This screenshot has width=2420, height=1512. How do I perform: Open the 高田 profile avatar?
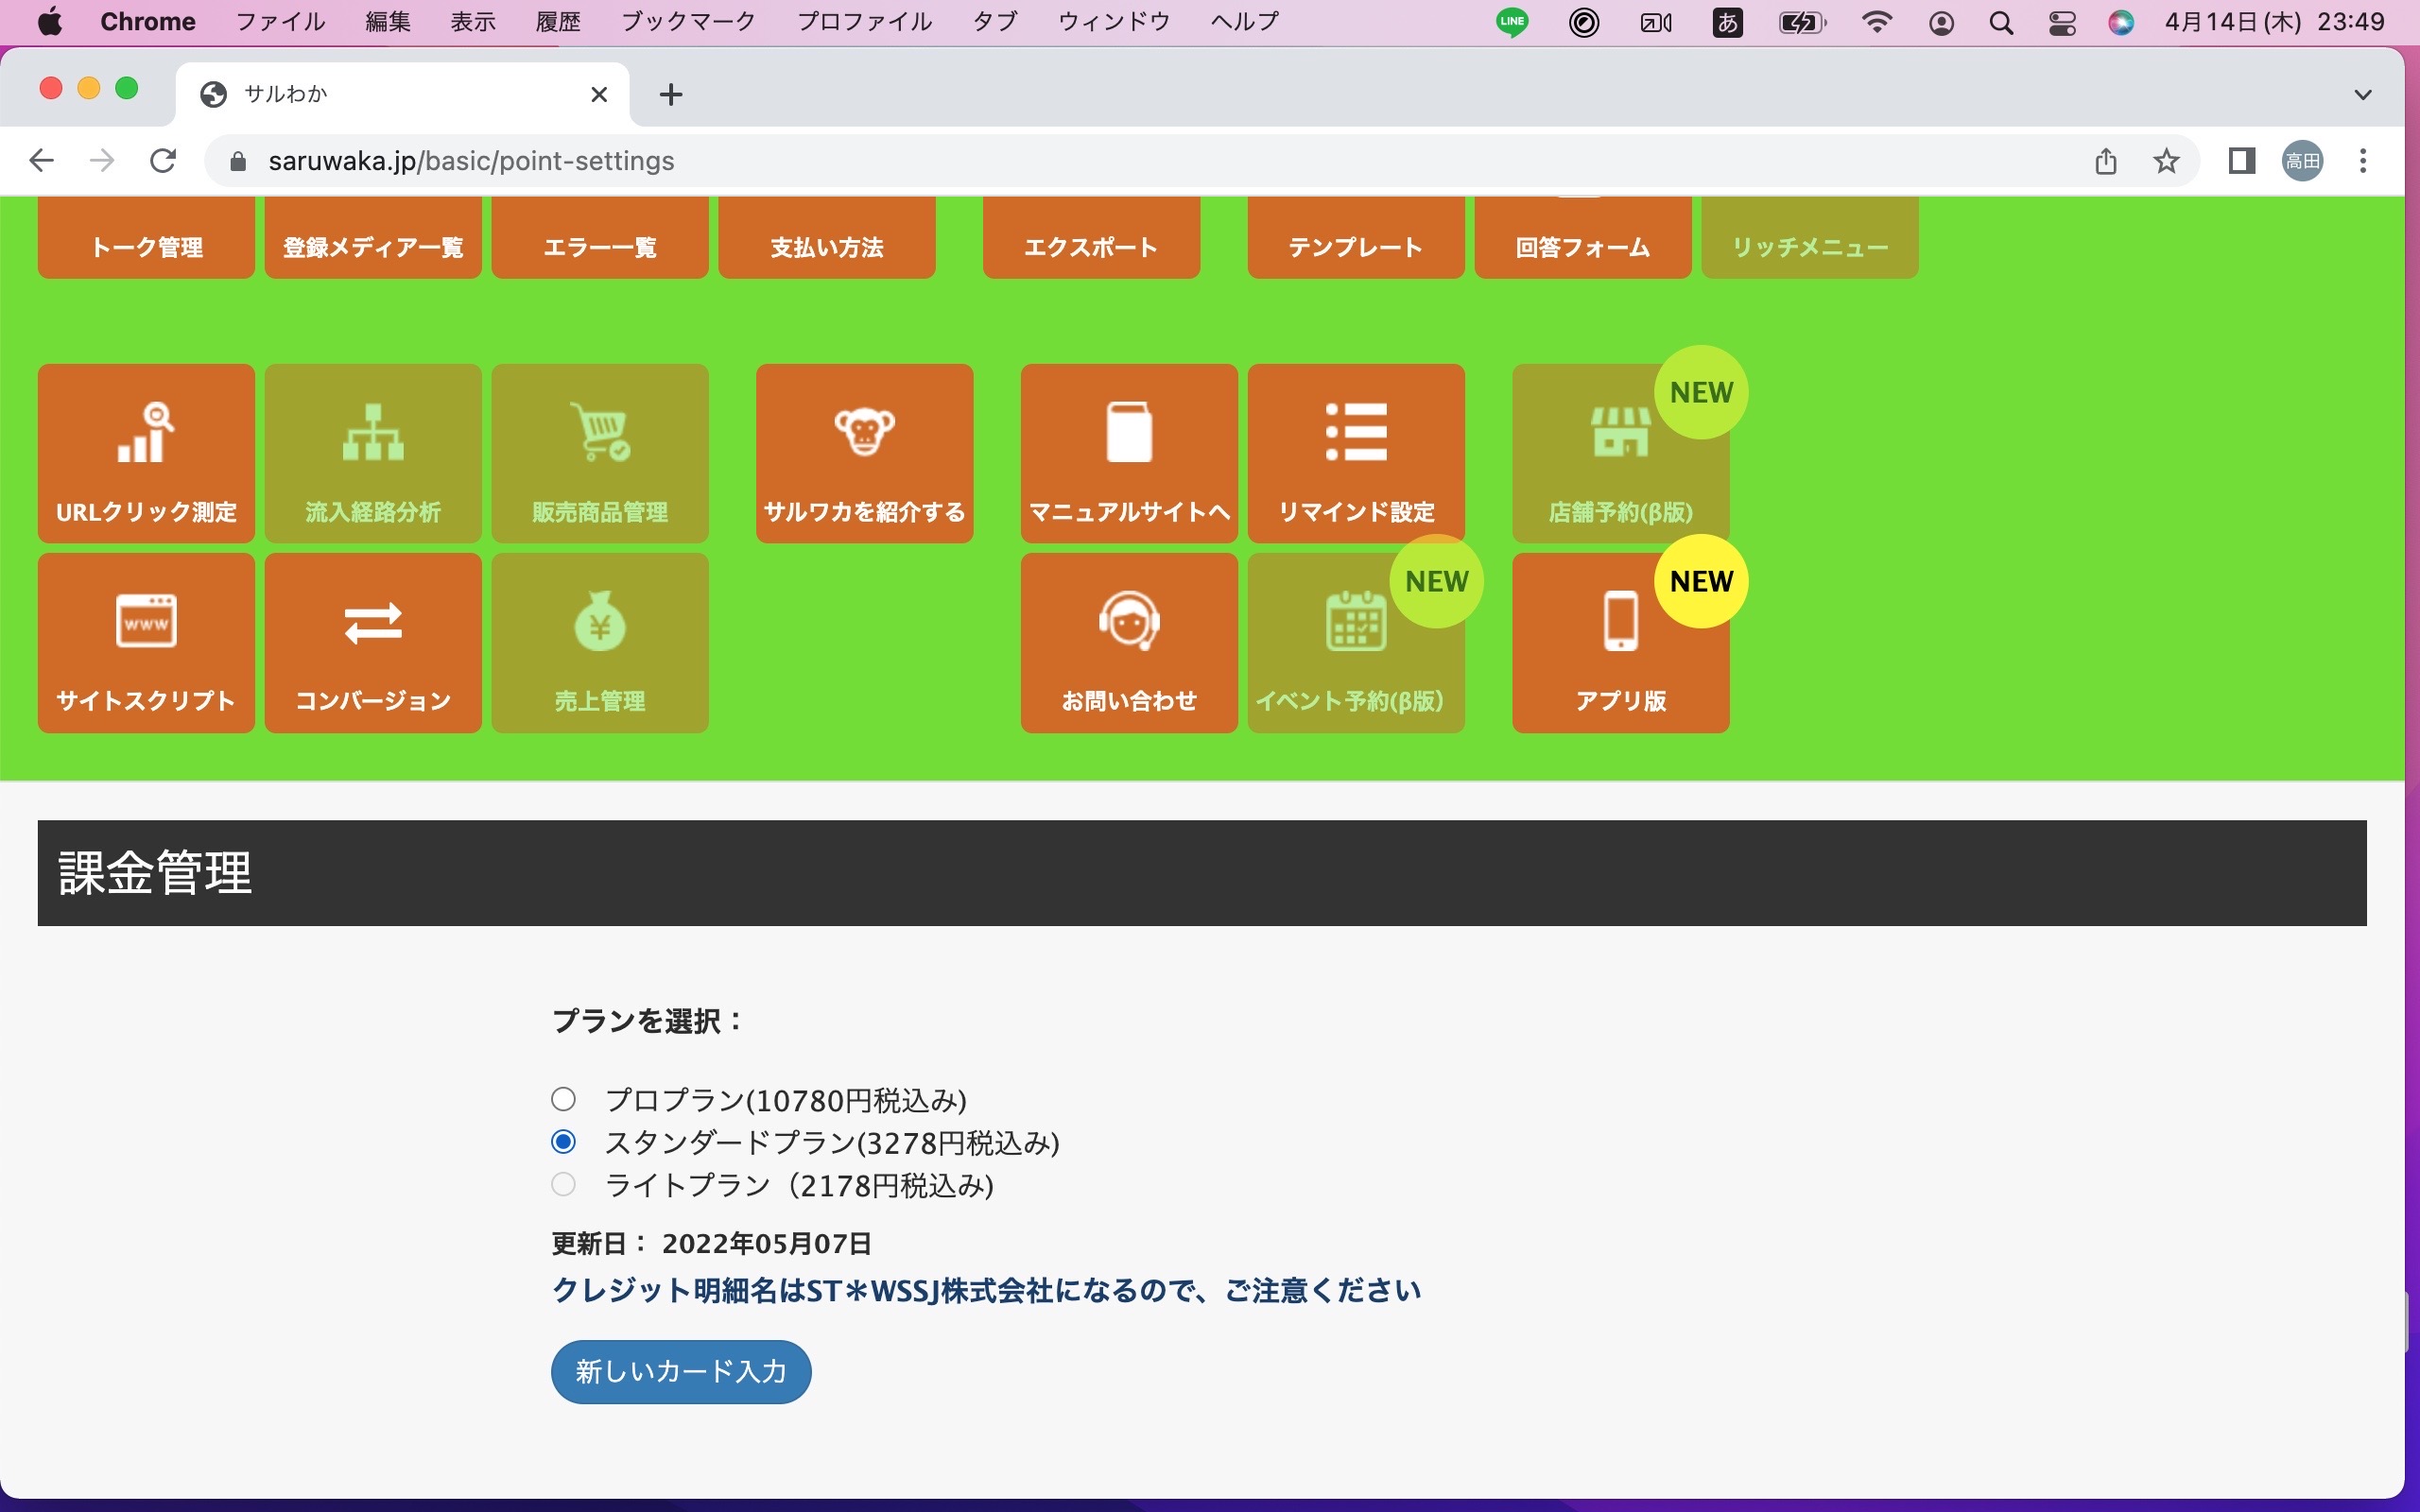click(x=2302, y=161)
